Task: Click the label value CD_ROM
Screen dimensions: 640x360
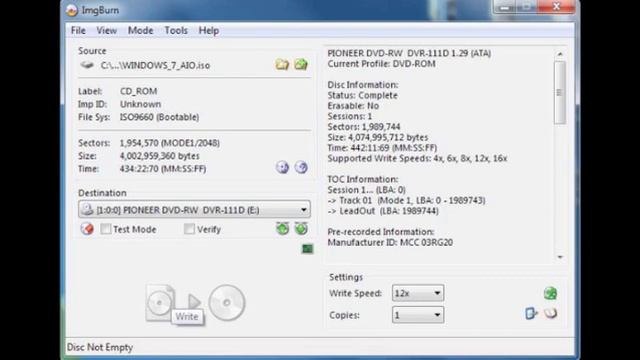Action: [138, 91]
